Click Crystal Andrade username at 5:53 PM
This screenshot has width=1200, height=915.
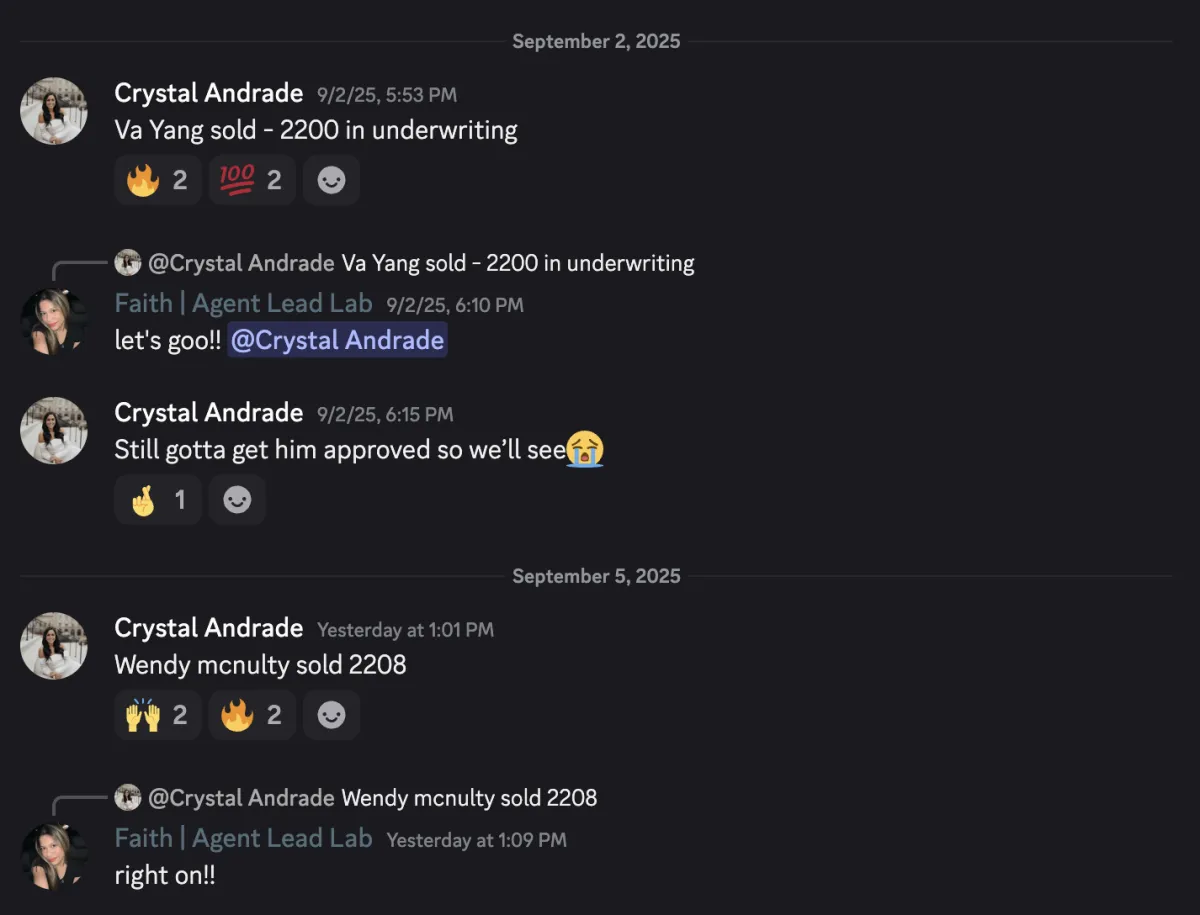(208, 93)
